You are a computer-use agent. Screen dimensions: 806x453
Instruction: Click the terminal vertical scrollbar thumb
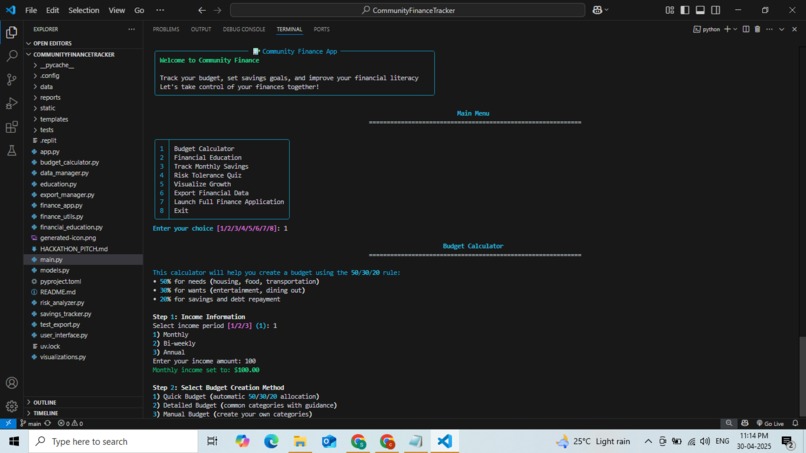point(802,377)
